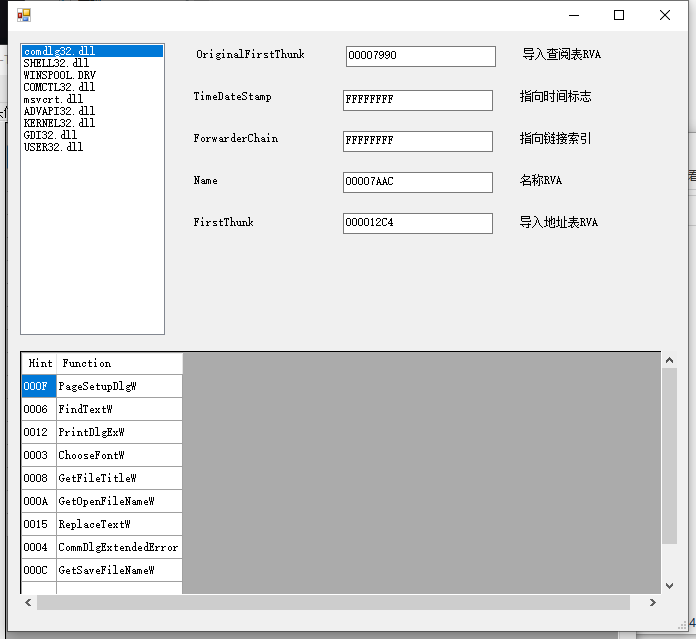Click the application icon in title bar

pyautogui.click(x=24, y=16)
